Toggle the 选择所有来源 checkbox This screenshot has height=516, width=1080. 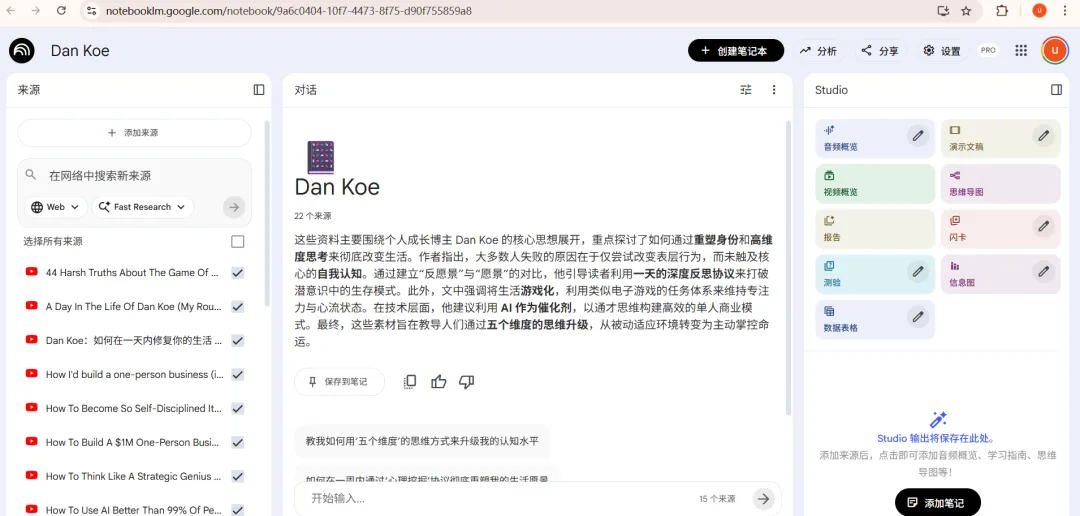click(238, 242)
